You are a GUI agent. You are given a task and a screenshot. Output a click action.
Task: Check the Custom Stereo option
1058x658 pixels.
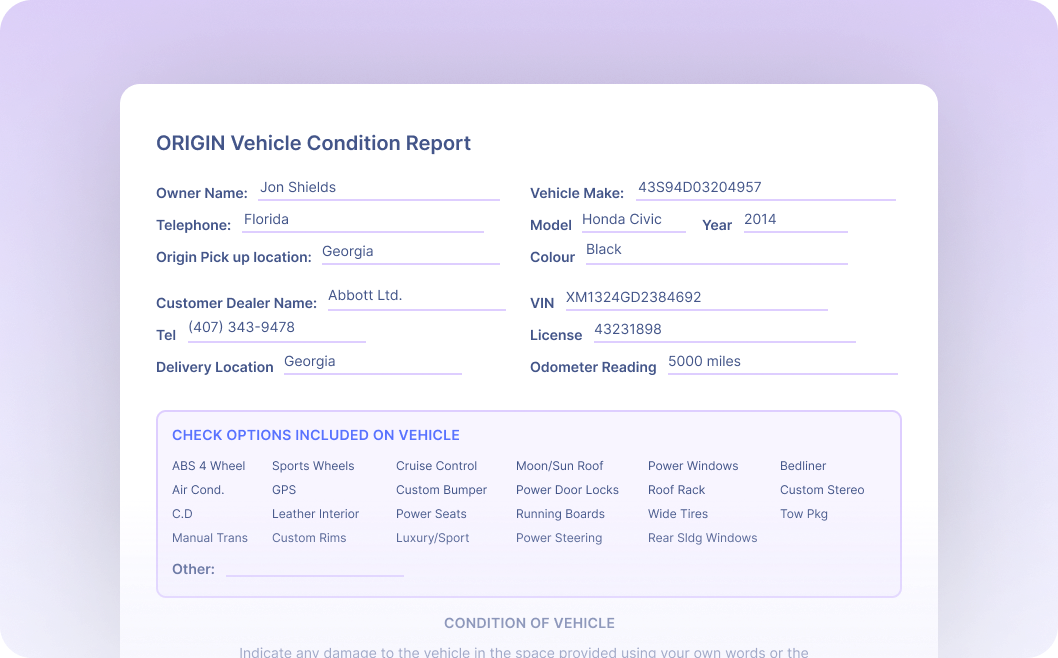point(822,489)
